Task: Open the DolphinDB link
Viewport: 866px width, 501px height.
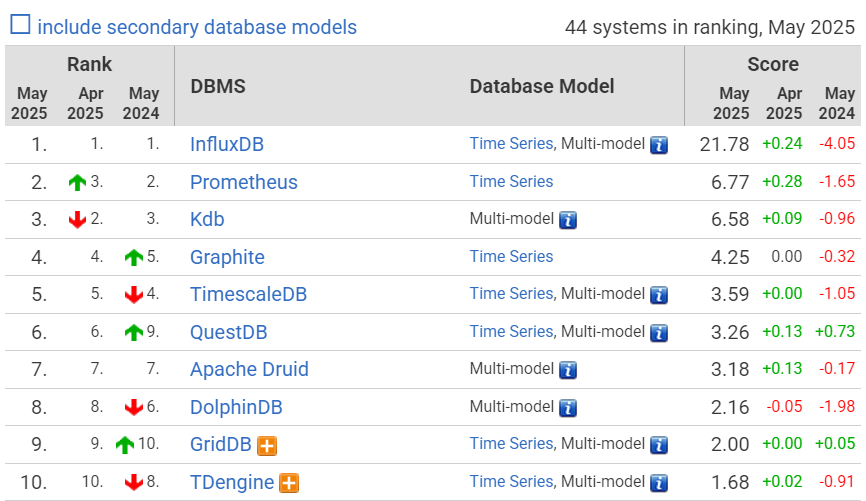Action: [x=236, y=408]
